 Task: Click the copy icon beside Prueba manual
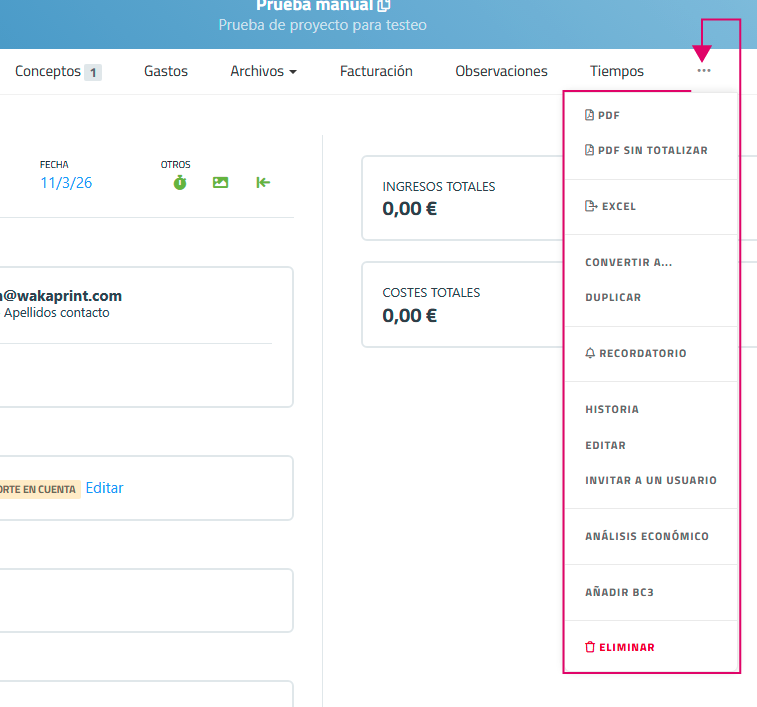384,6
